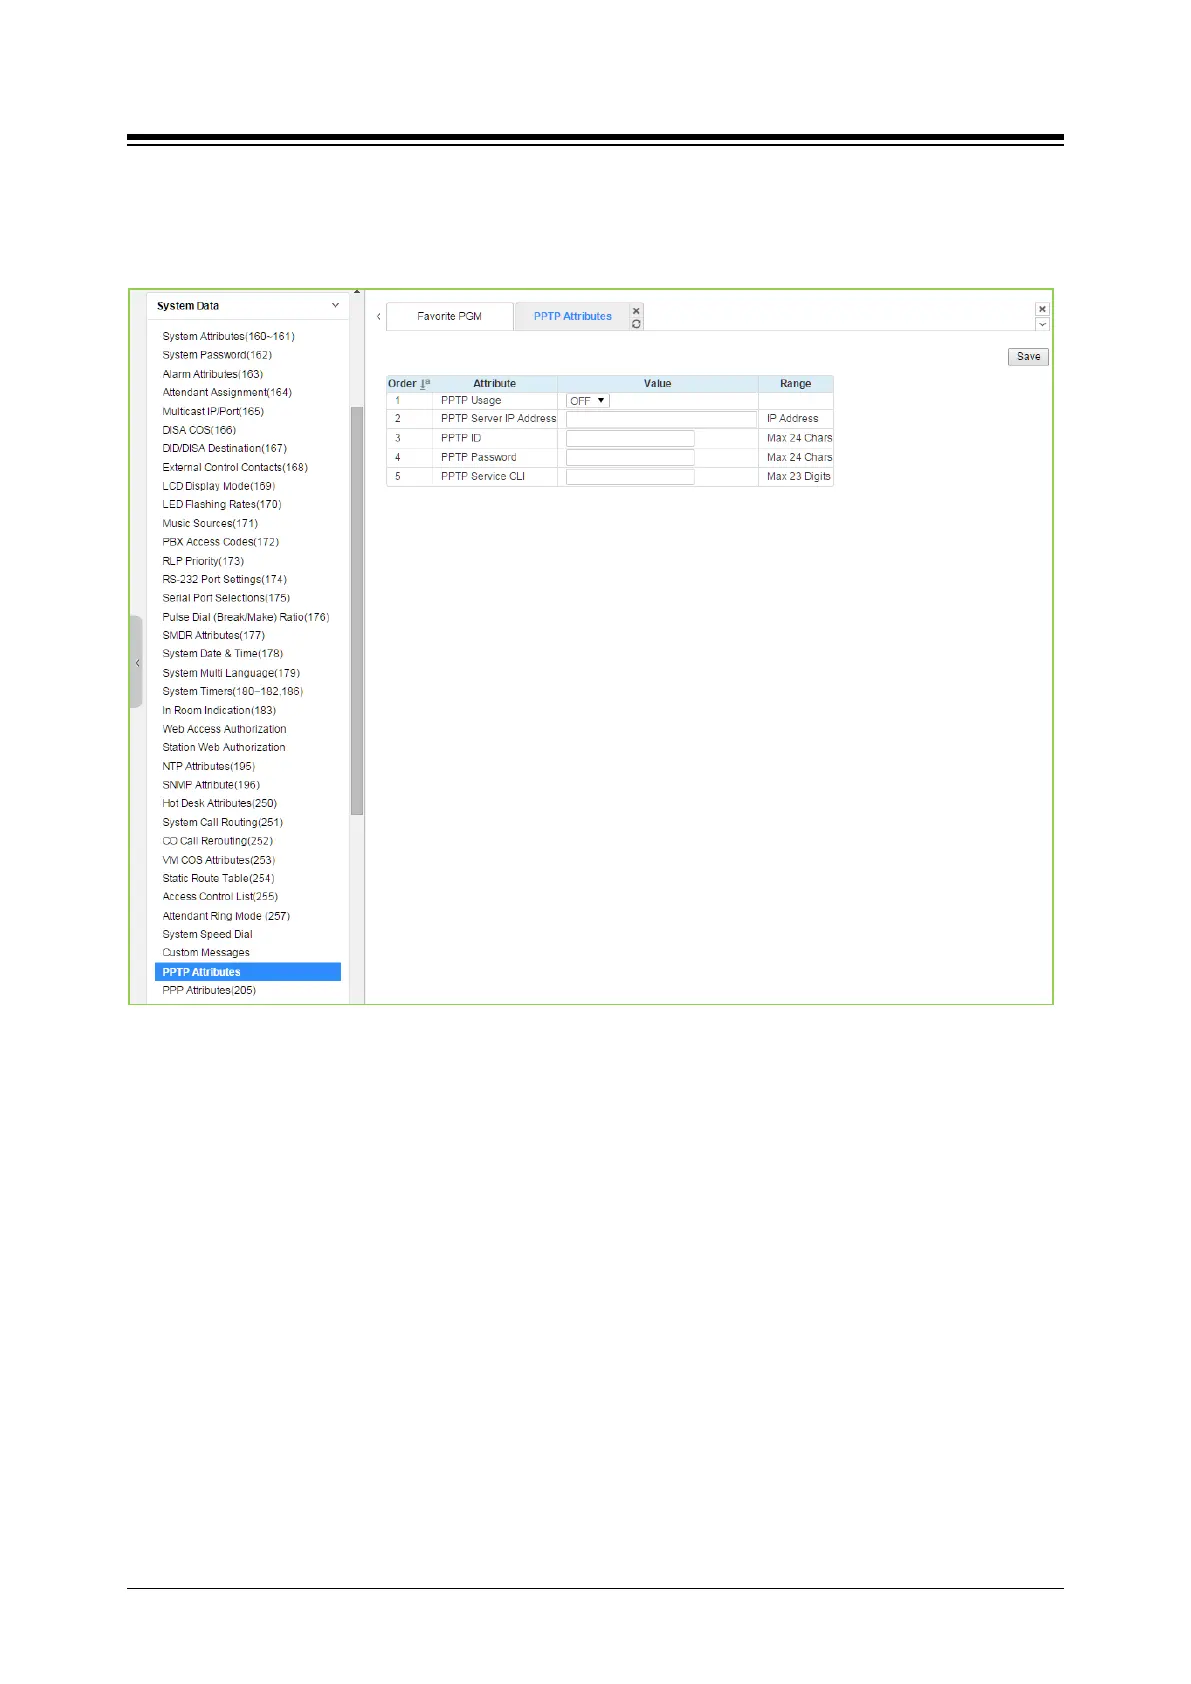Open VM COS Attributes(253)
The image size is (1191, 1684).
click(218, 860)
